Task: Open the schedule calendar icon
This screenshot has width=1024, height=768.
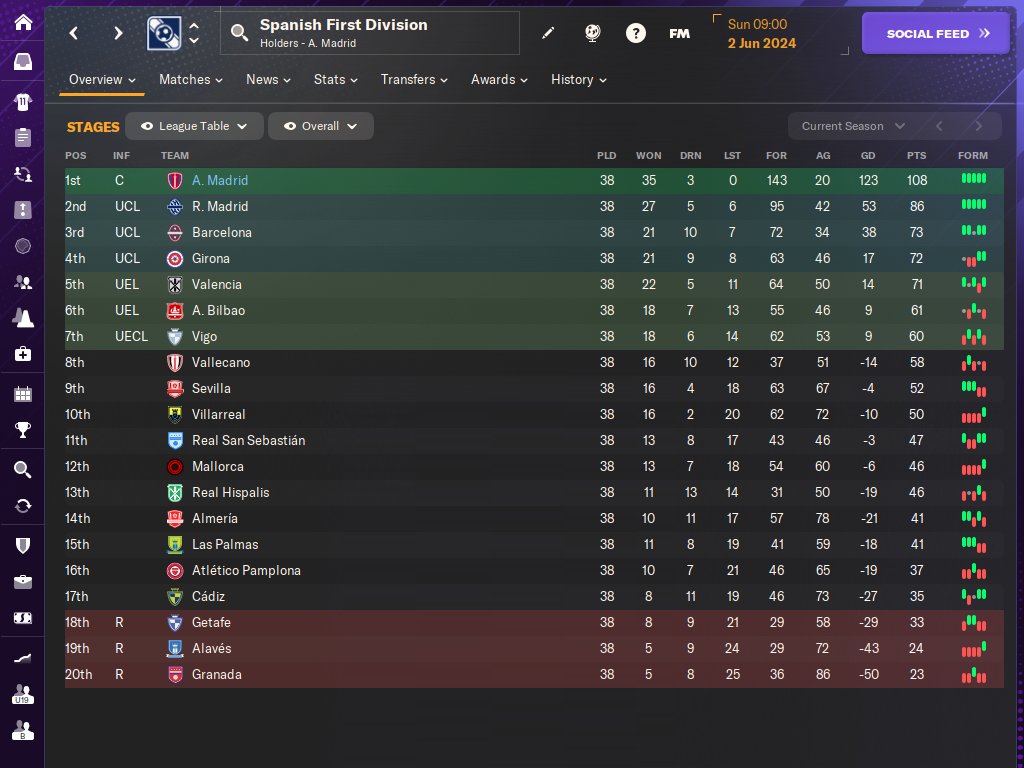Action: (x=22, y=393)
